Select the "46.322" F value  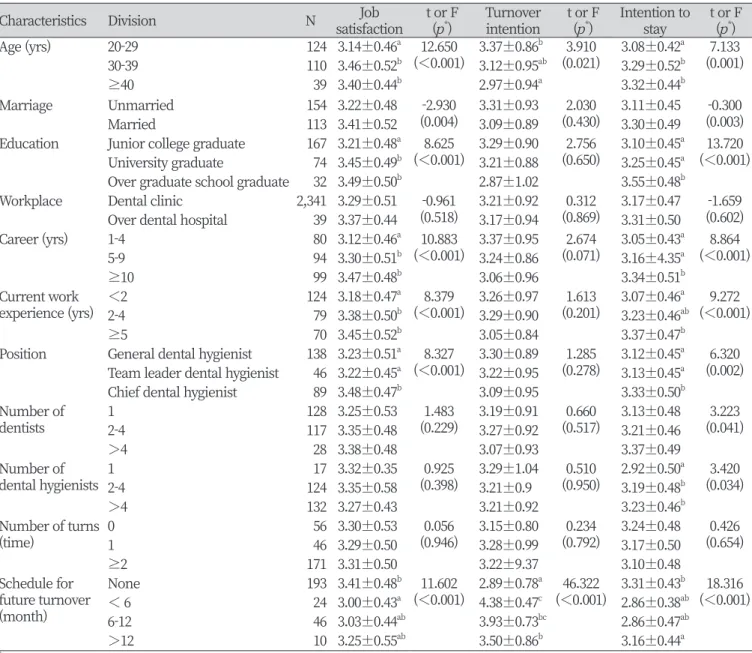pyautogui.click(x=581, y=583)
